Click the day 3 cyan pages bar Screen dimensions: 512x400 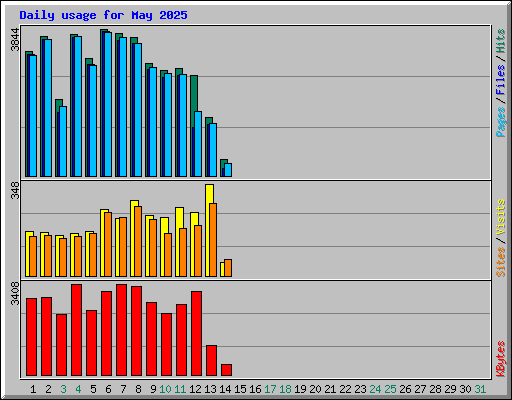(63, 142)
